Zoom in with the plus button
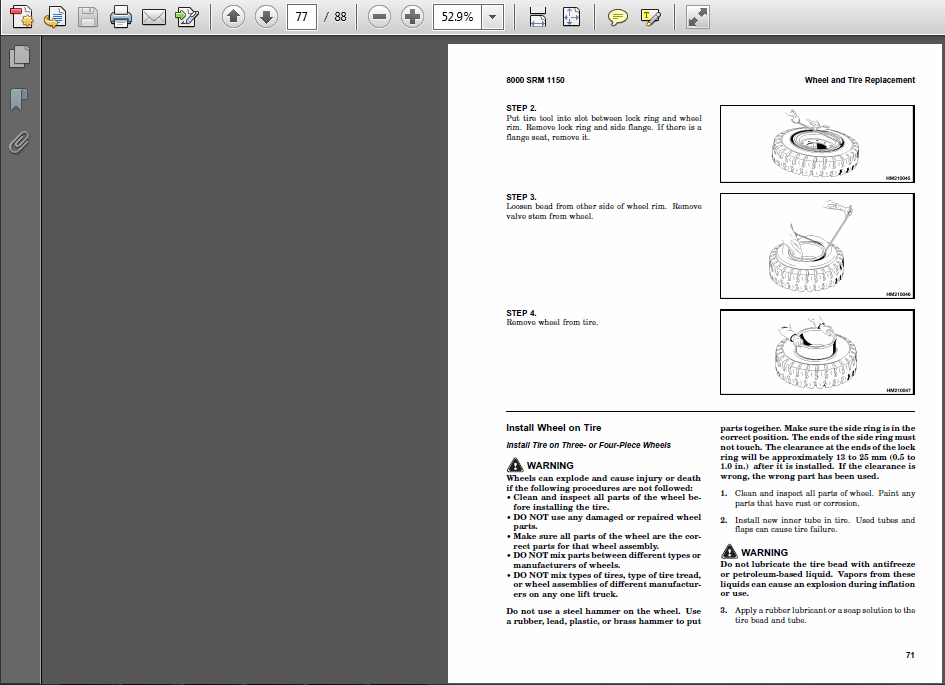The image size is (945, 685). [412, 17]
